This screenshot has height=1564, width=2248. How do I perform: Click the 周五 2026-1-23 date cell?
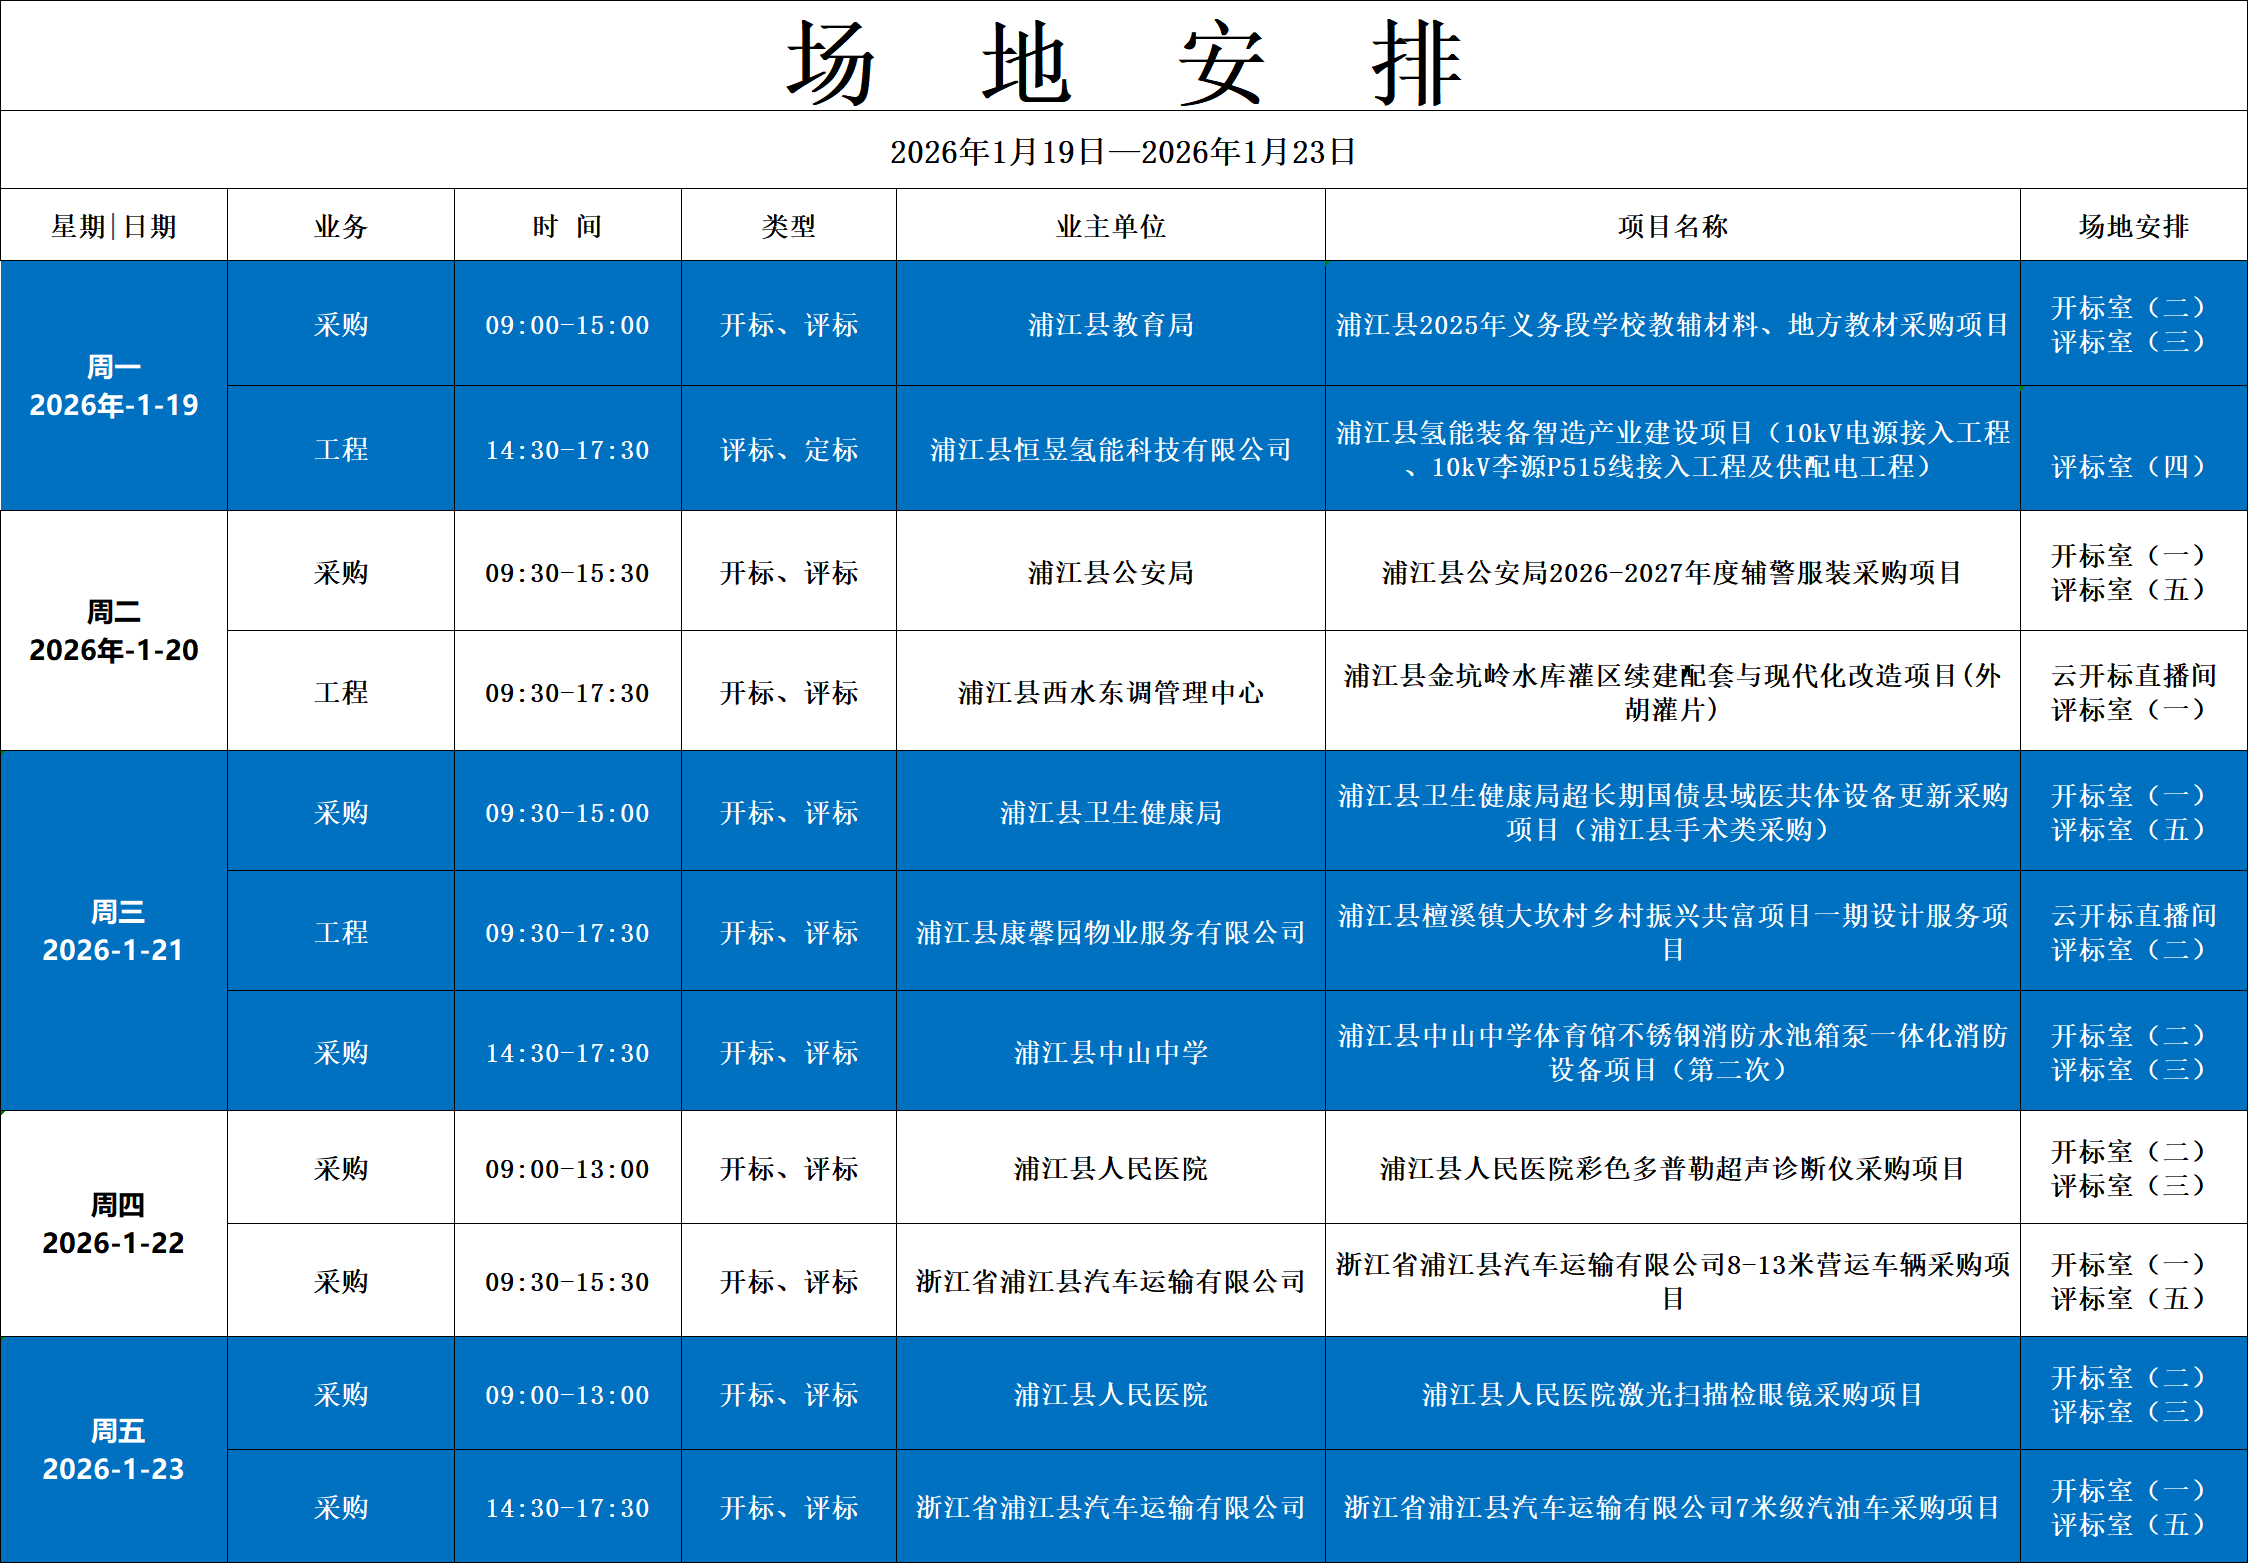[114, 1450]
